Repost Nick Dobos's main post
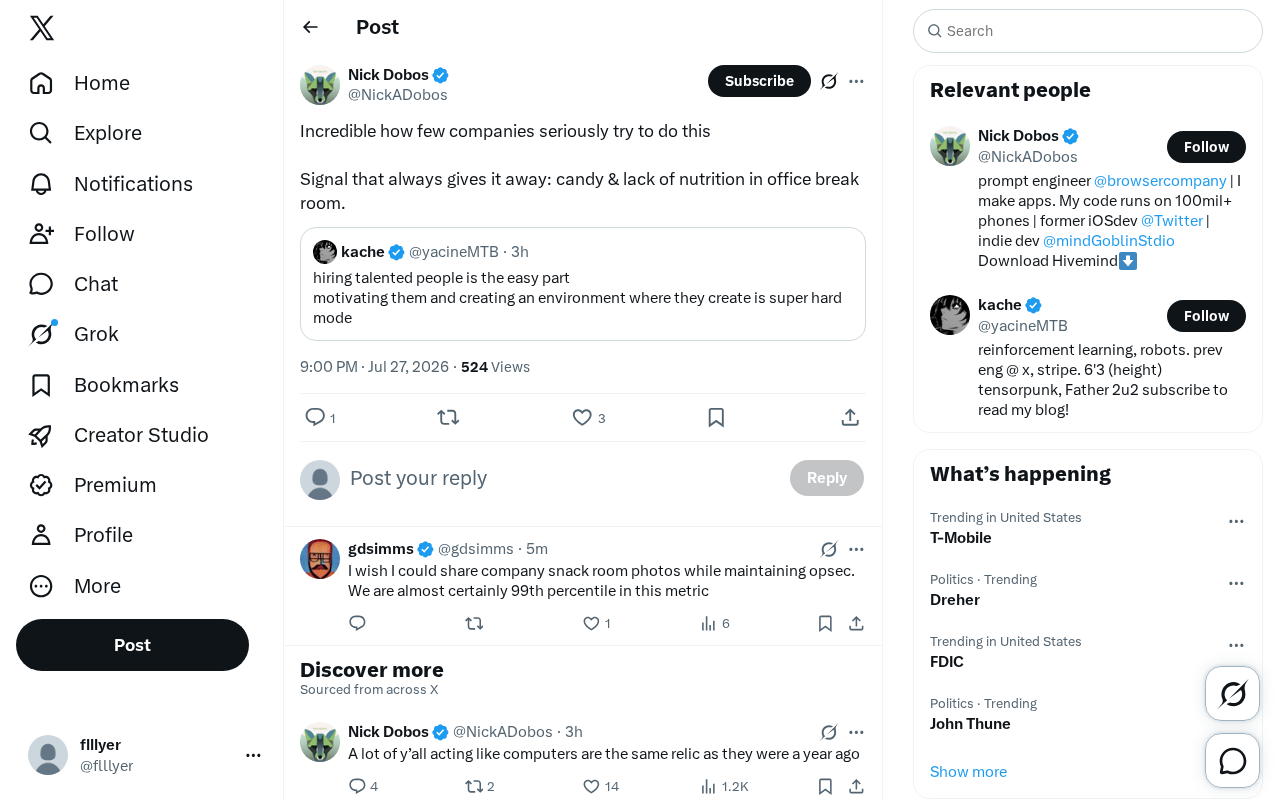The height and width of the screenshot is (800, 1280). tap(448, 417)
